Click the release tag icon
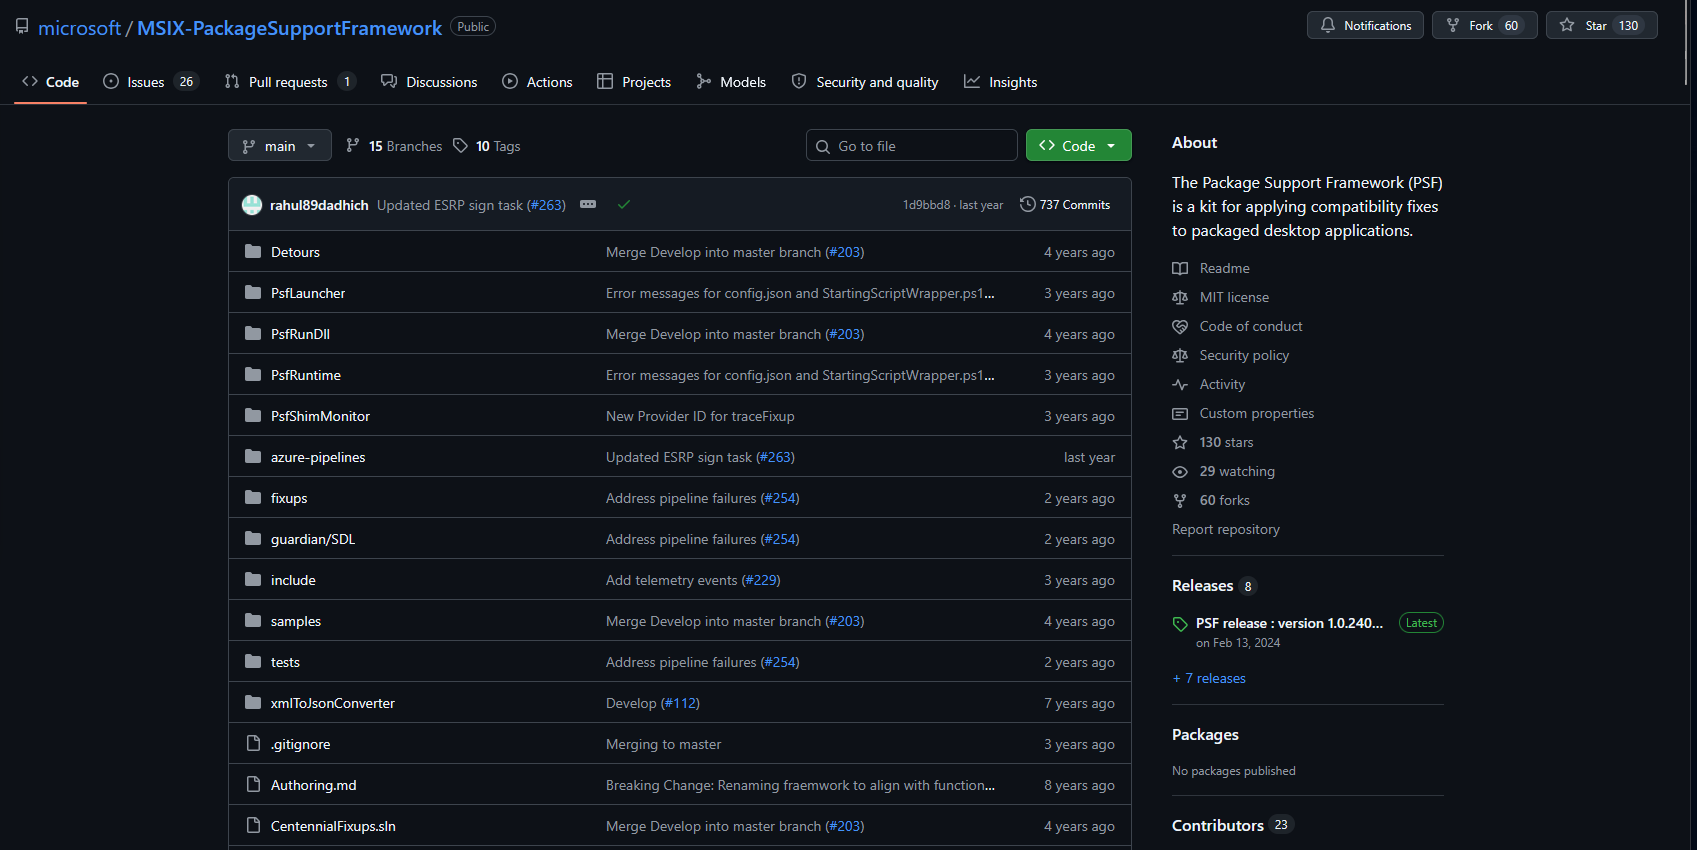 click(x=1180, y=624)
